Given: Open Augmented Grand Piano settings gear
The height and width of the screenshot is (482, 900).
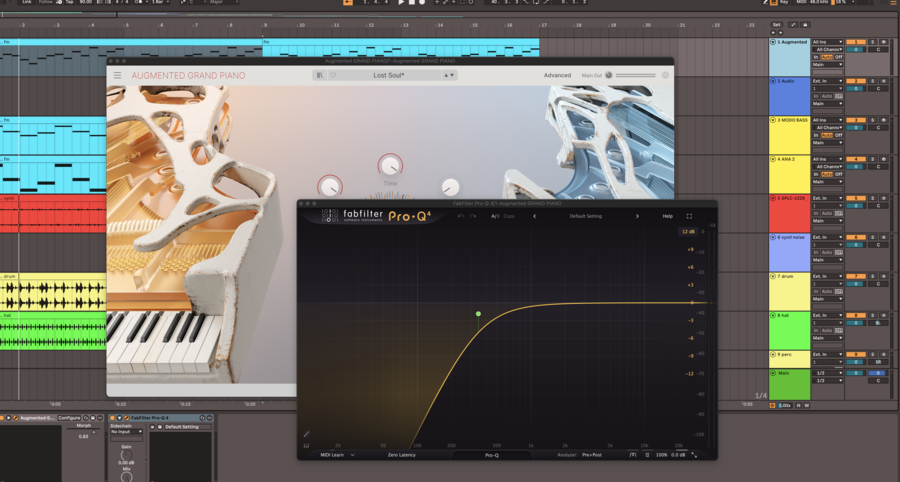Looking at the screenshot, I should (x=665, y=75).
